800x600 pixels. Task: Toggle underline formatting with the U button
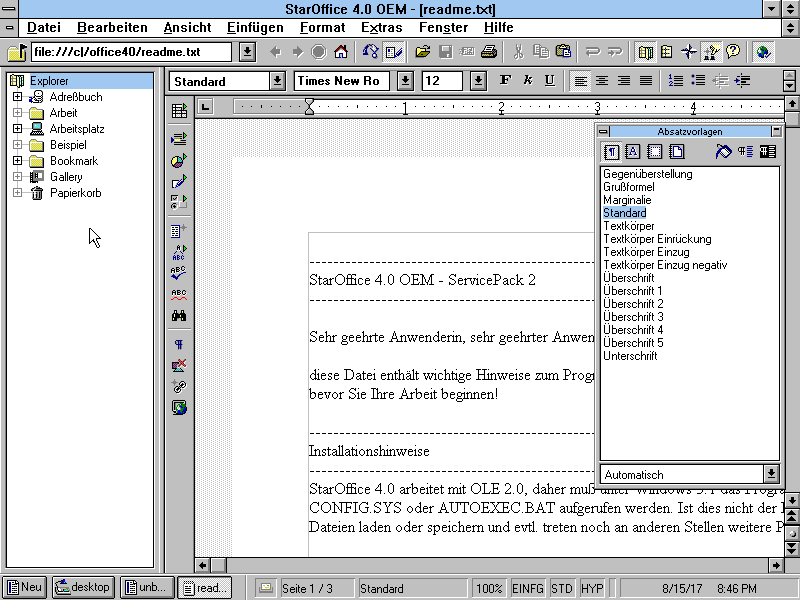tap(549, 81)
